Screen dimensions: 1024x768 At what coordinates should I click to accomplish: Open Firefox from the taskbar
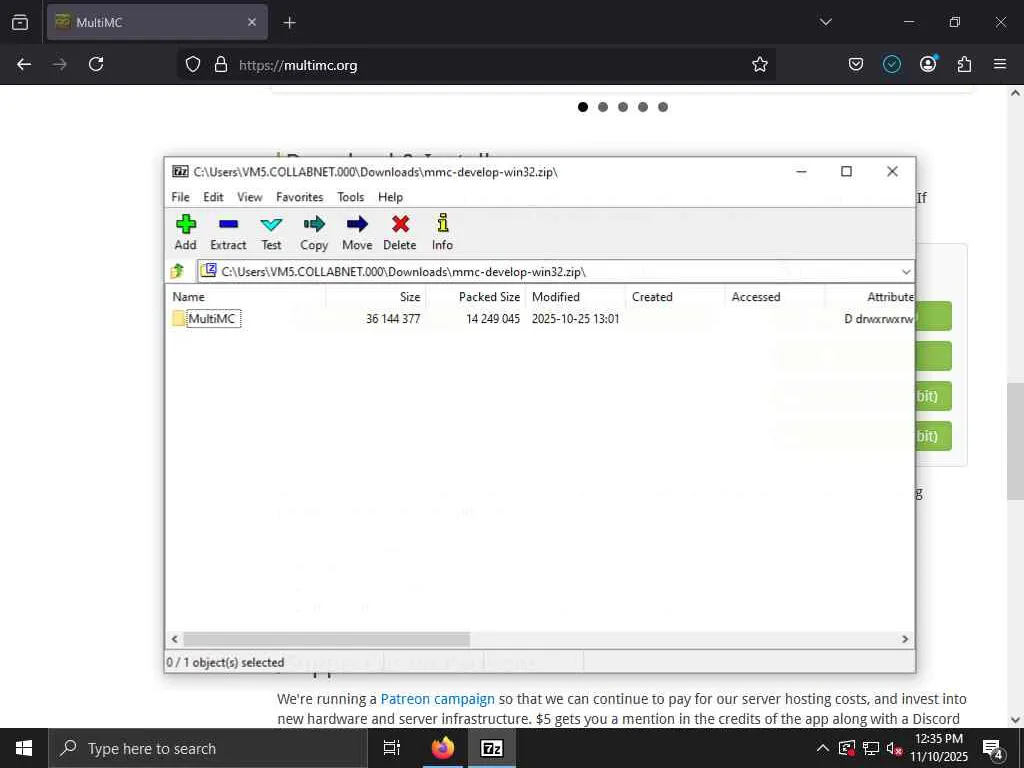pyautogui.click(x=443, y=748)
